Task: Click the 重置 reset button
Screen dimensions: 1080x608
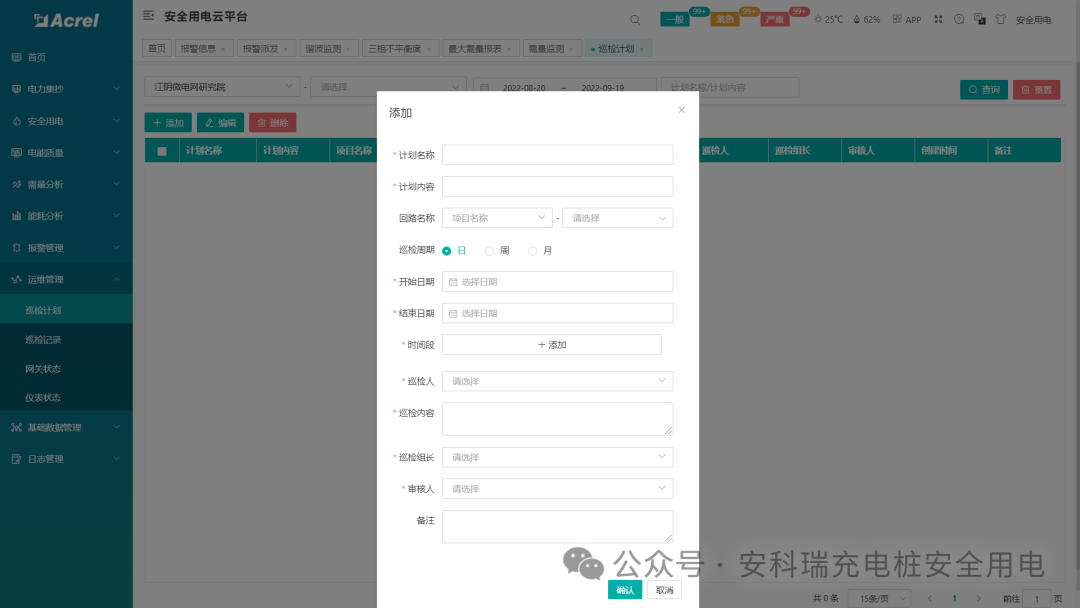Action: [1036, 90]
